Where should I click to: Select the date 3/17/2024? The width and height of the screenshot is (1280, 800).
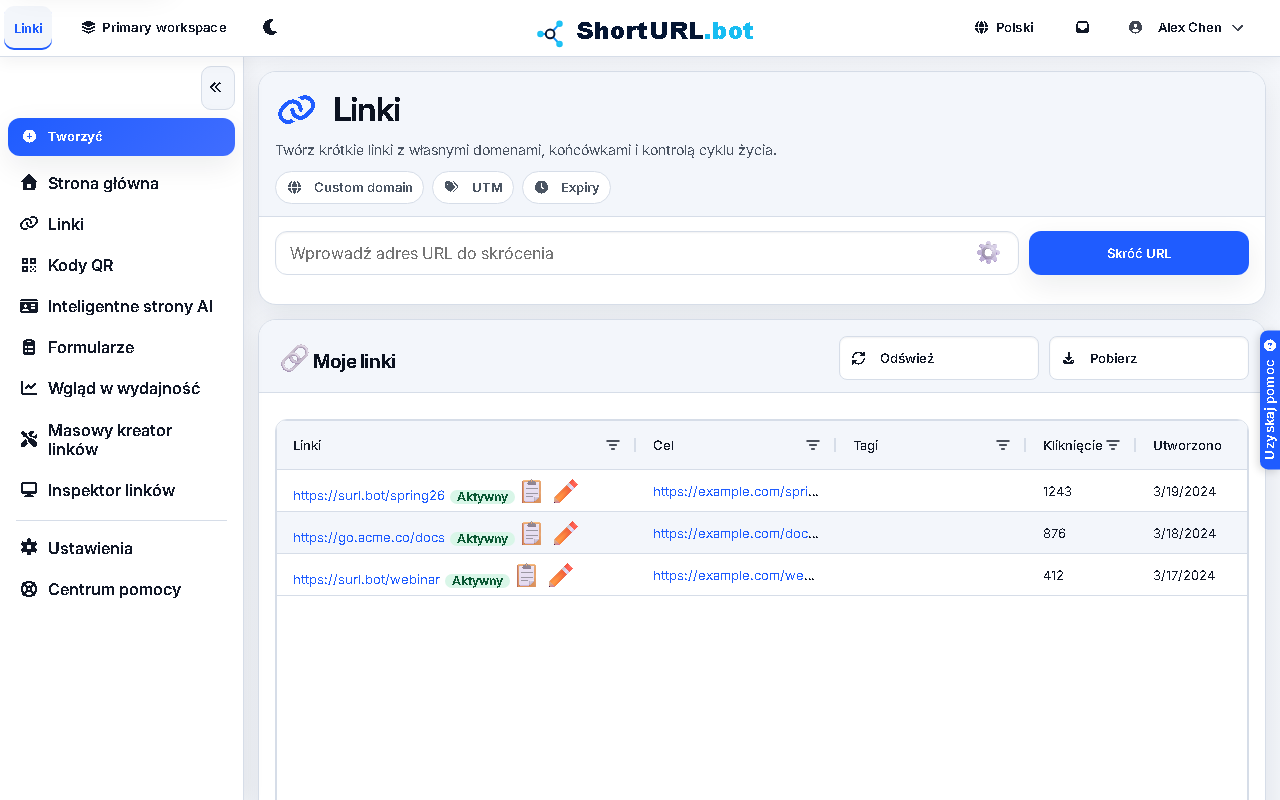(1184, 575)
